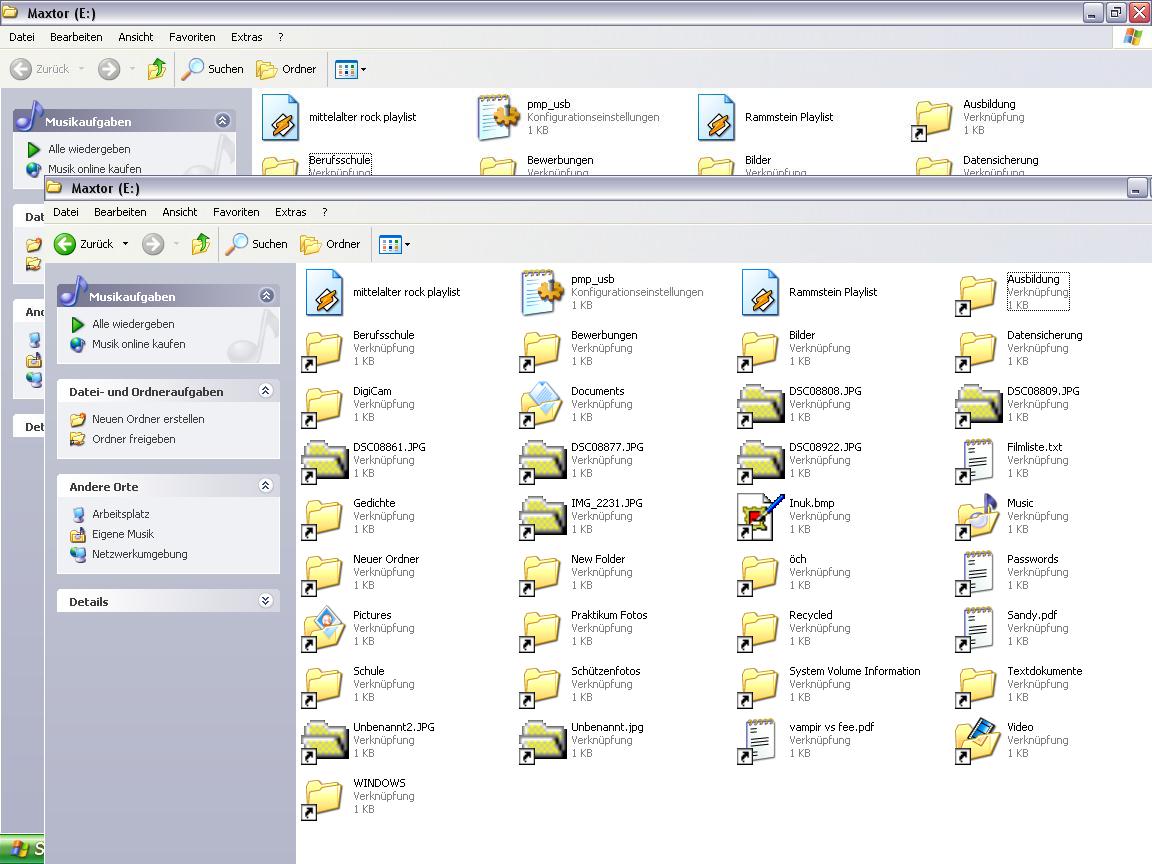Click Suchen in the back window toolbar

pos(212,69)
